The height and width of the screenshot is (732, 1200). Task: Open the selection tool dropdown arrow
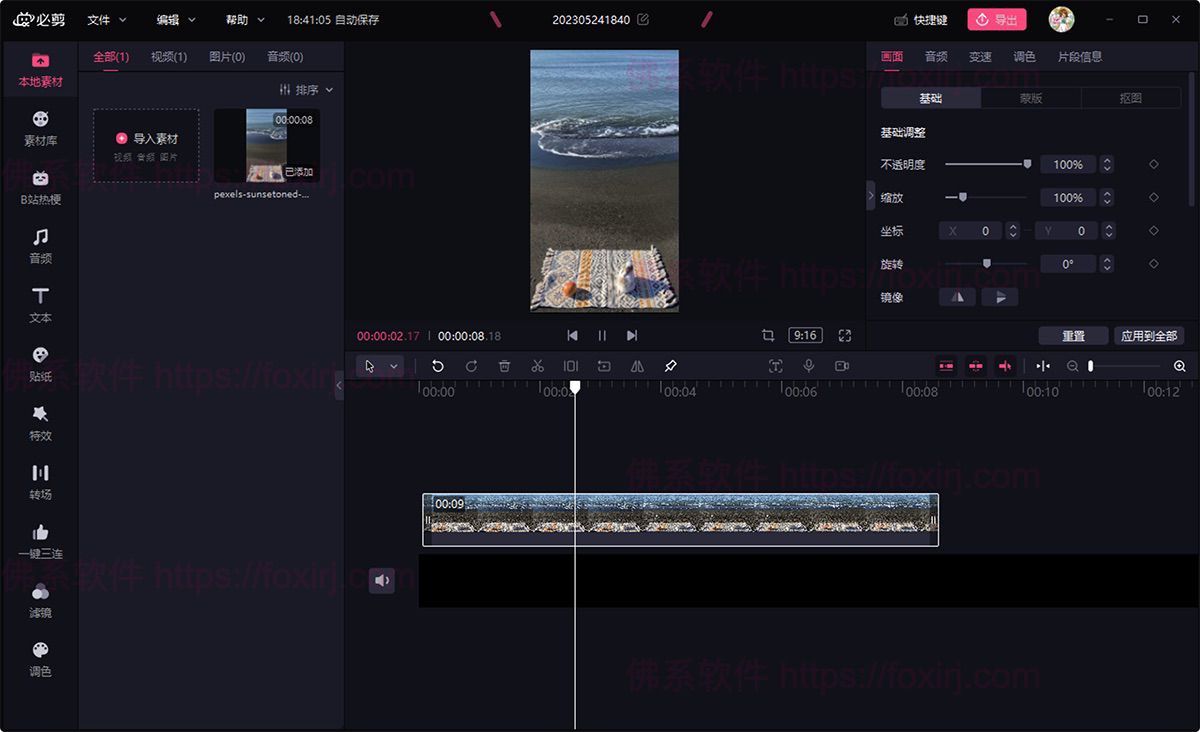[394, 366]
